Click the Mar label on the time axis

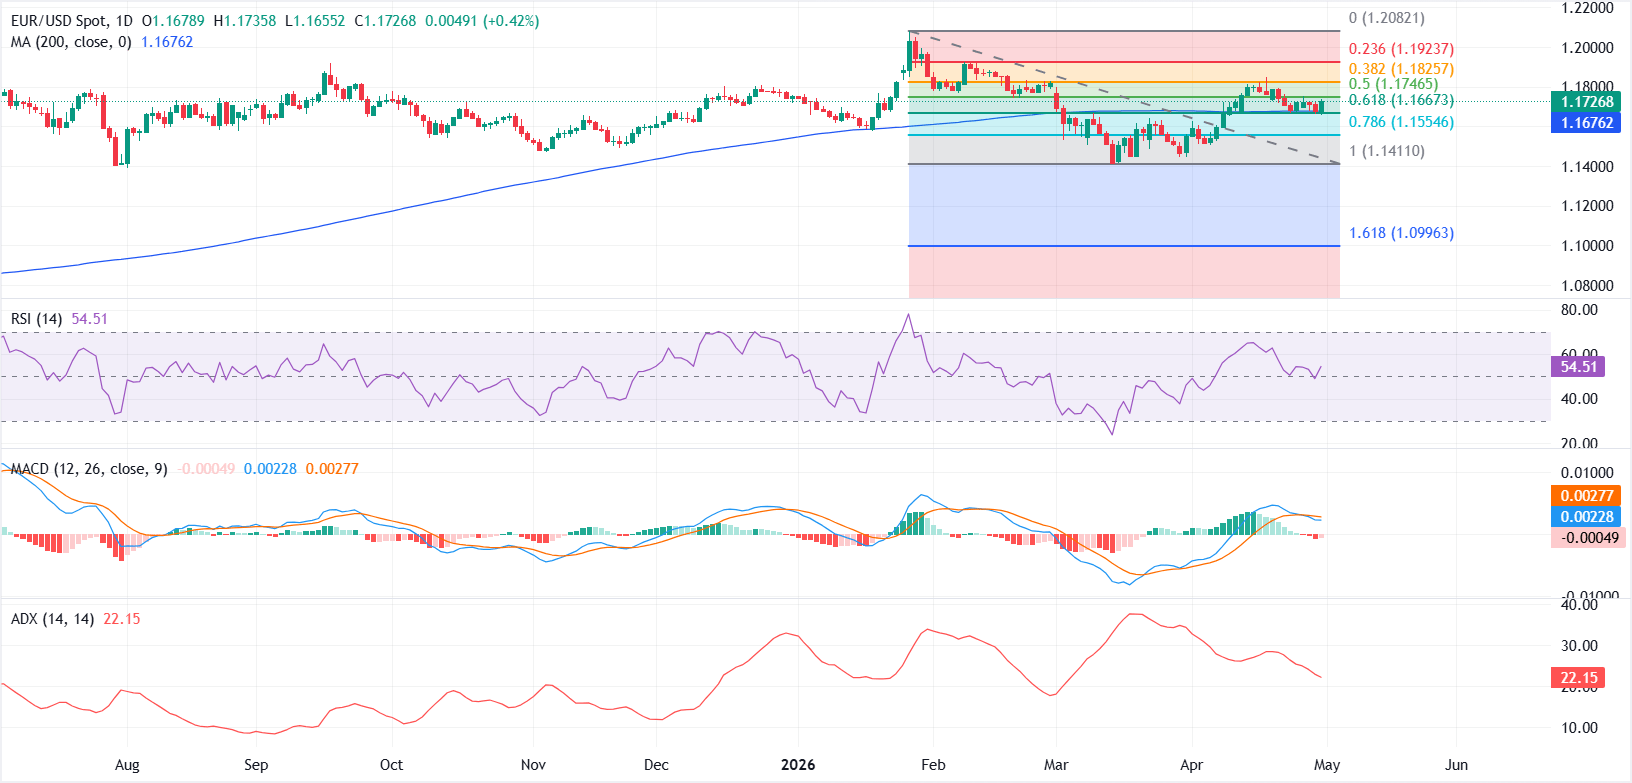point(1056,765)
